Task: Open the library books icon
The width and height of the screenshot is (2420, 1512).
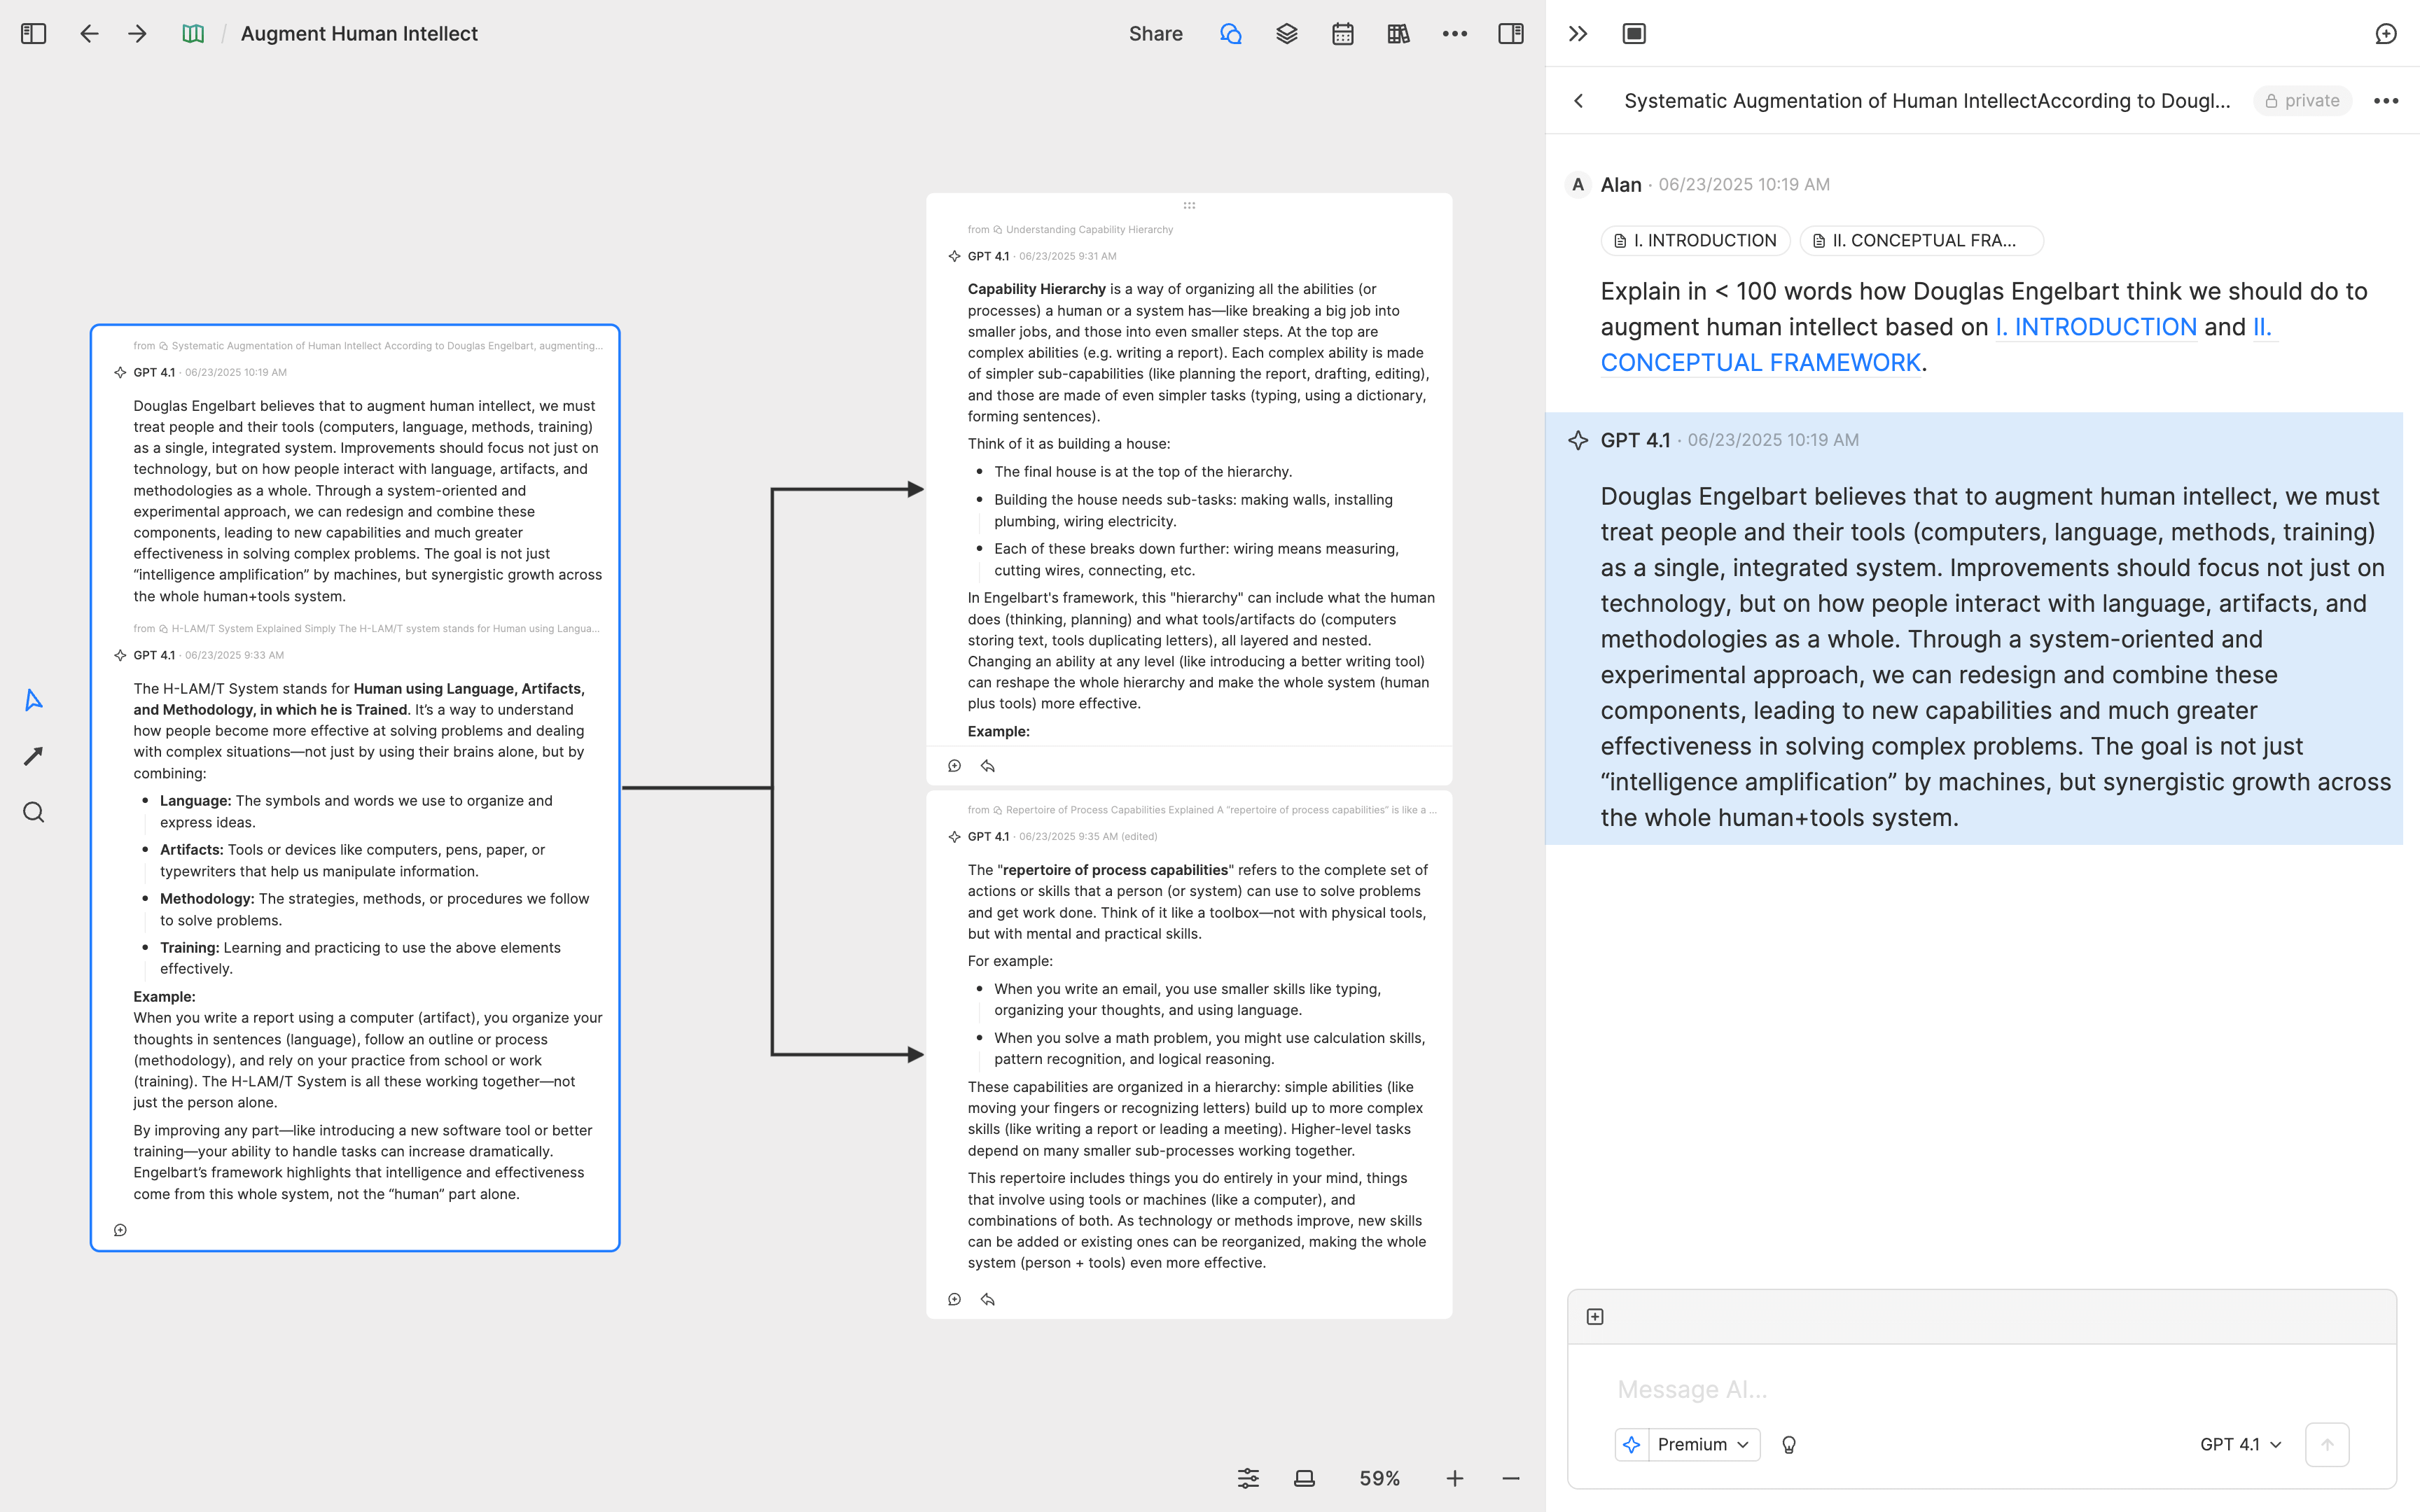Action: tap(1398, 34)
